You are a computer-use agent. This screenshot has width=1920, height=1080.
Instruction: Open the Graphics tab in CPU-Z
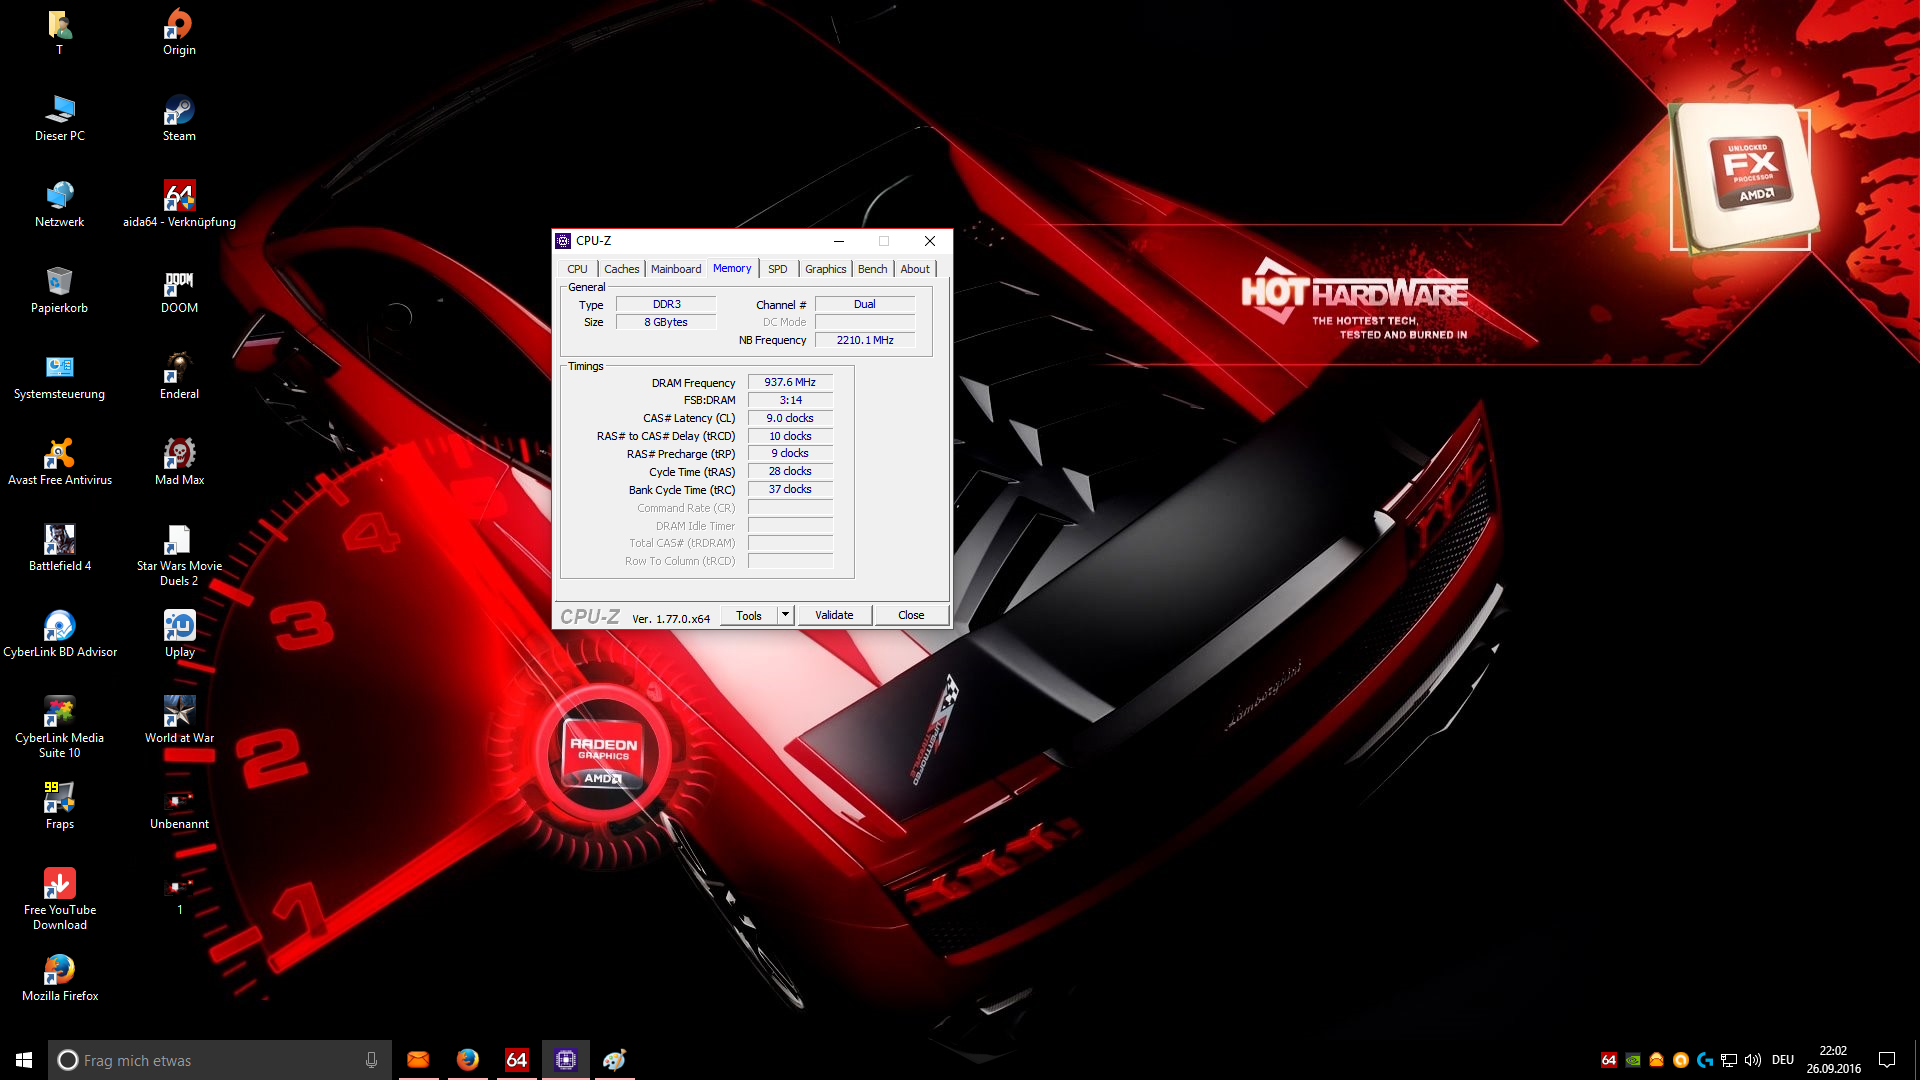point(825,269)
